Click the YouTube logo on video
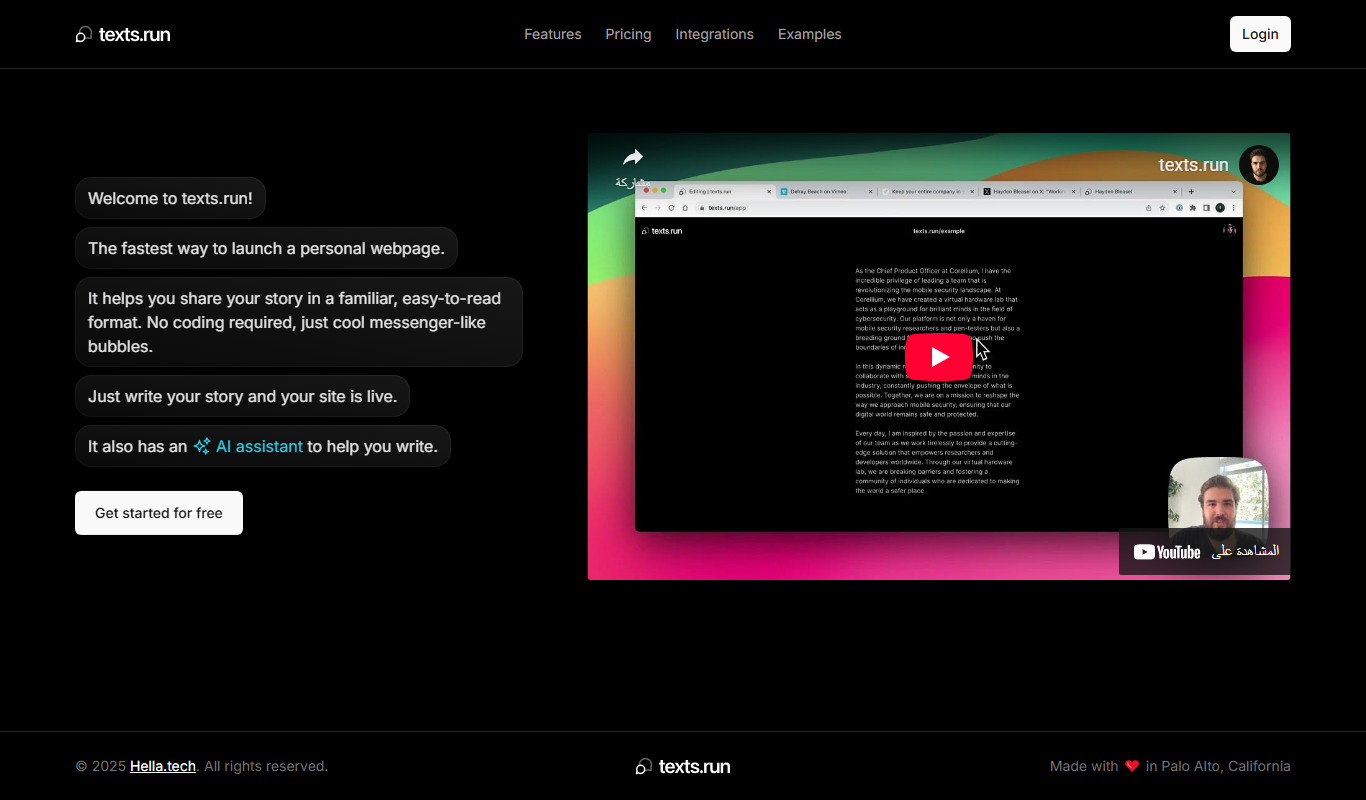The height and width of the screenshot is (800, 1366). point(1167,552)
